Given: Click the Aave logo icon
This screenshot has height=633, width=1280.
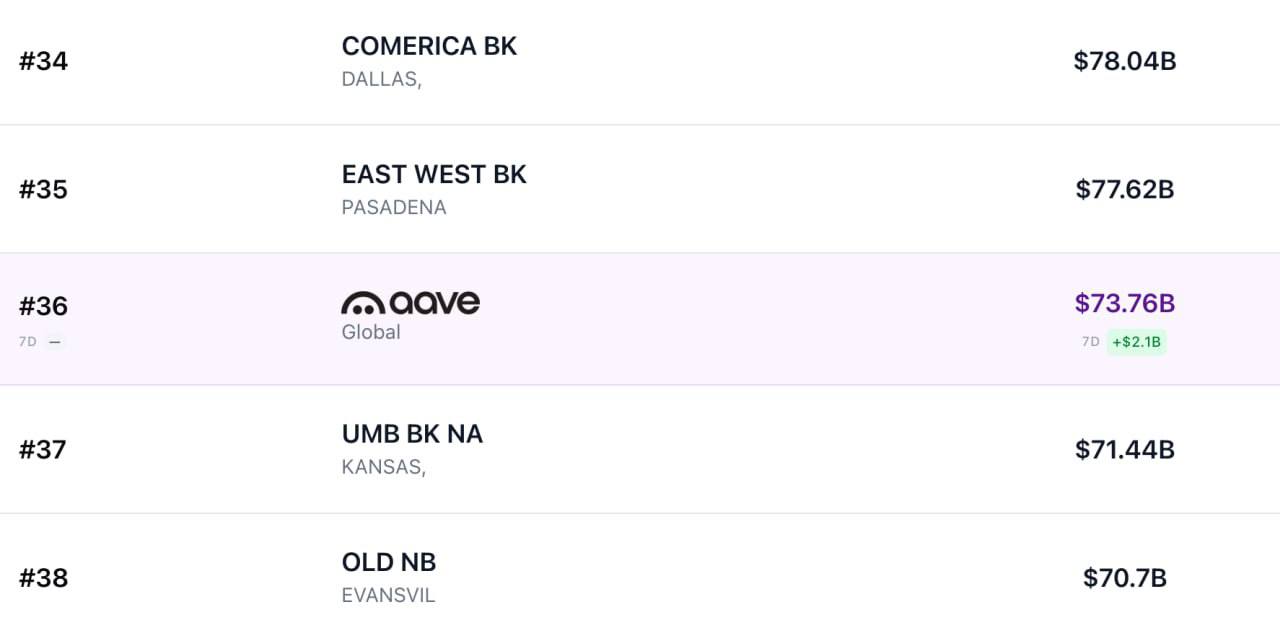Looking at the screenshot, I should pos(410,302).
